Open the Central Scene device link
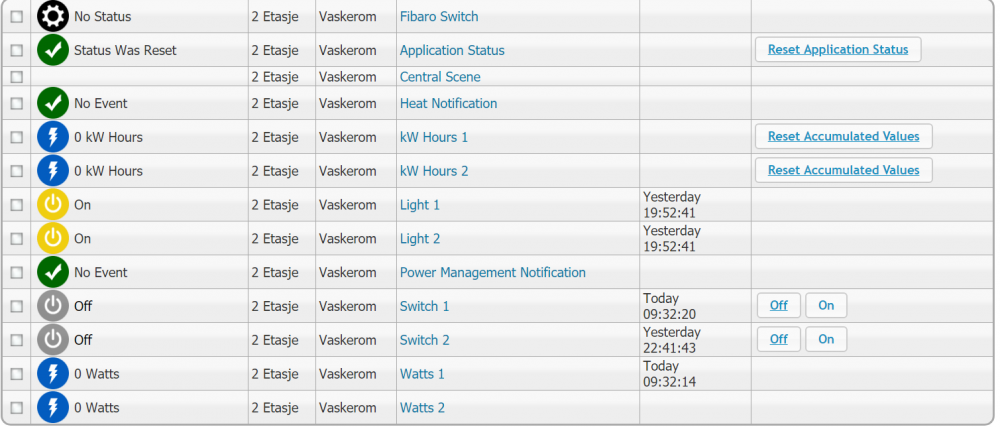The image size is (1000, 427). (440, 77)
